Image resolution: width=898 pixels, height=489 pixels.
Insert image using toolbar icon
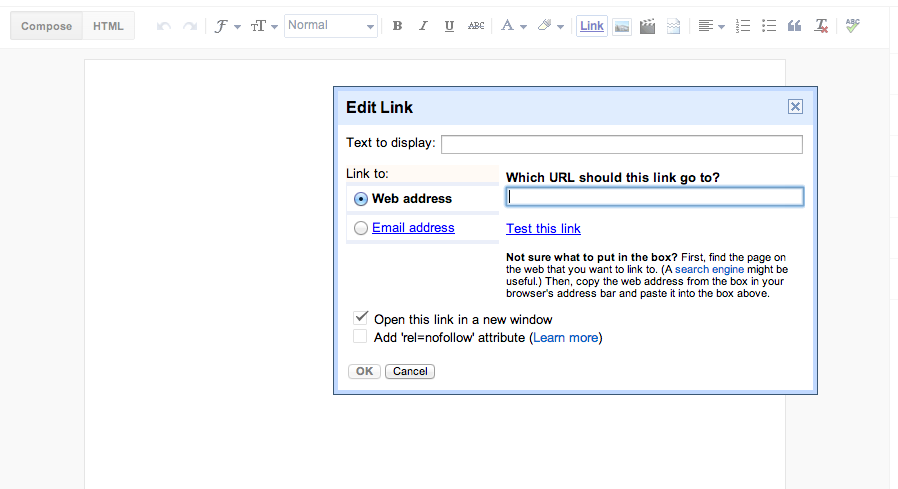click(621, 26)
